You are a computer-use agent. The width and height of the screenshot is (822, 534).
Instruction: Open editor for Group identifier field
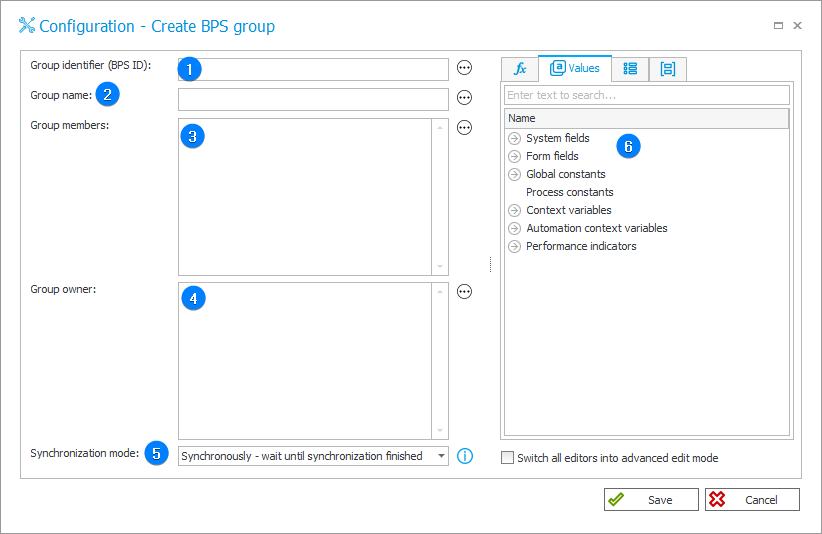(464, 68)
